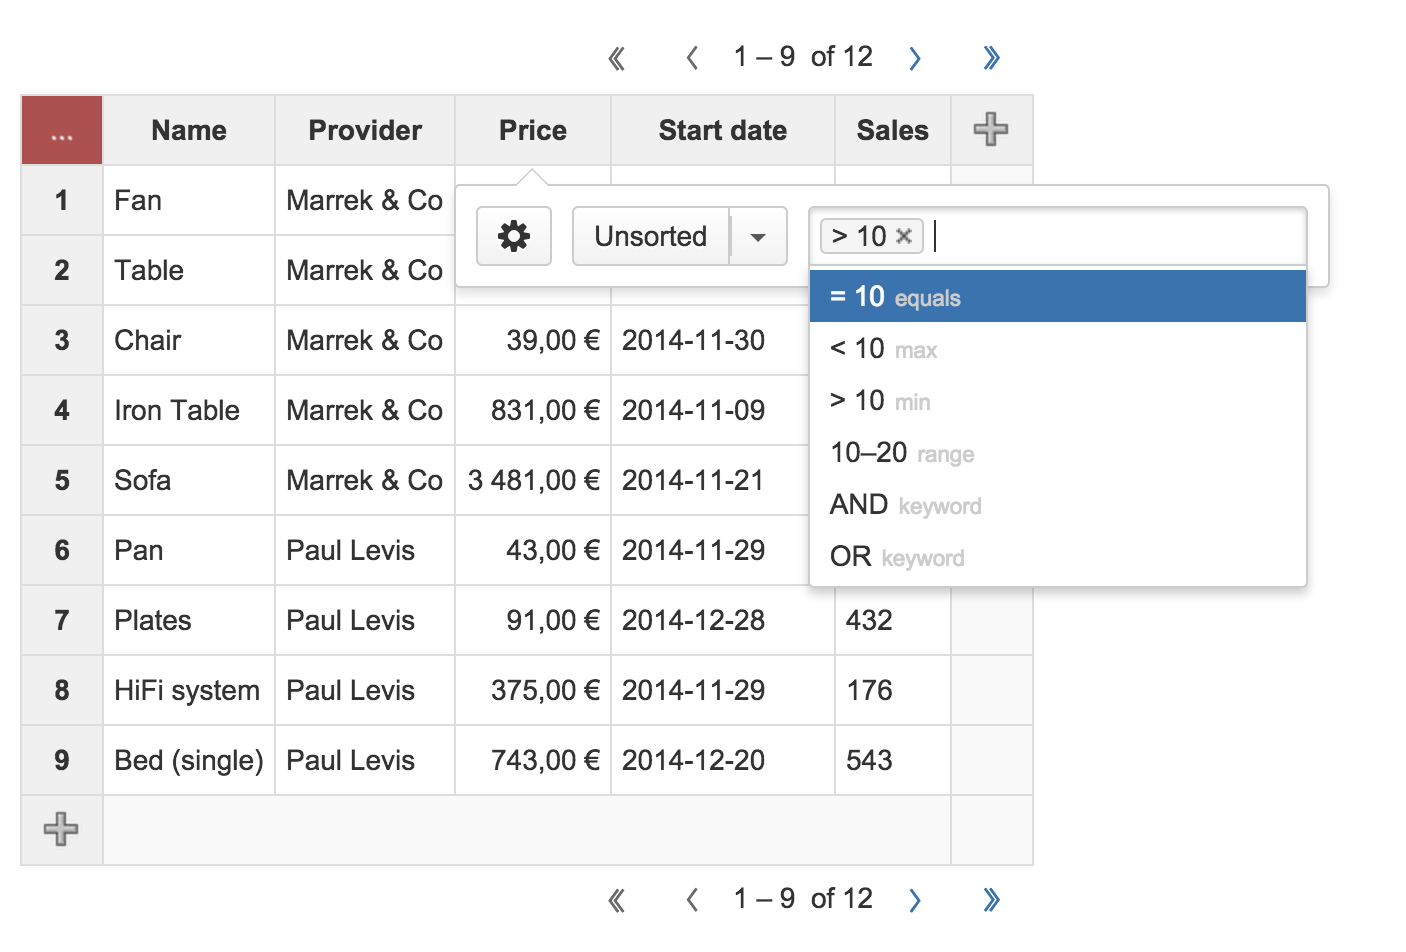Add a new column with plus icon

[991, 130]
